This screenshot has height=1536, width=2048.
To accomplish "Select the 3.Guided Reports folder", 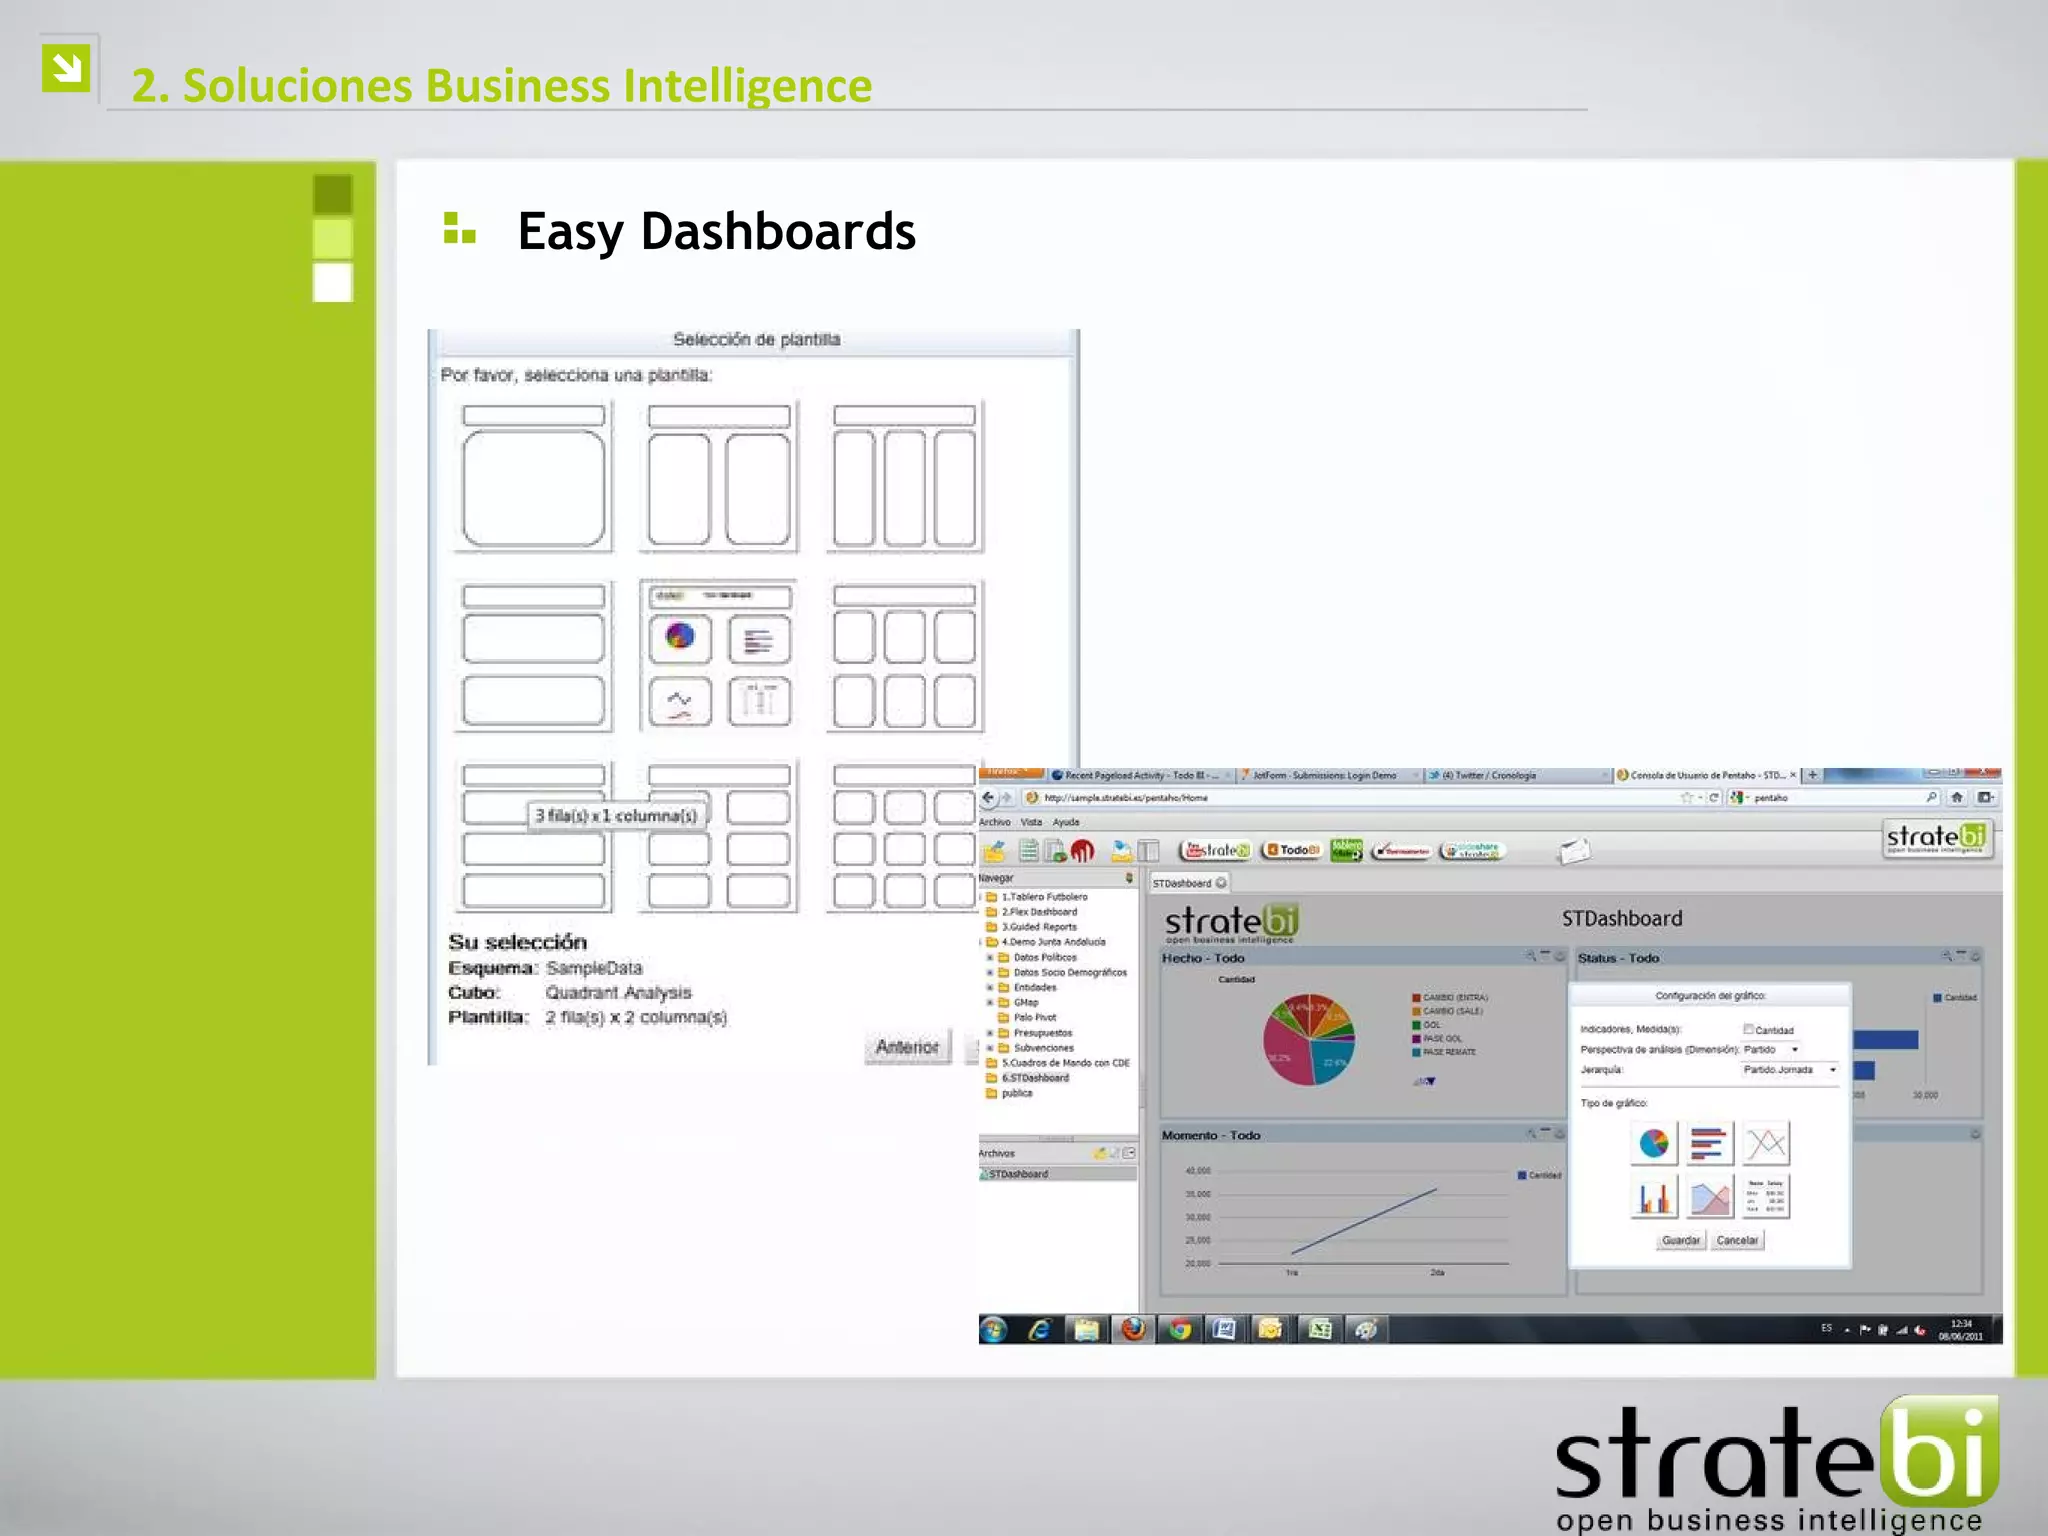I will [1031, 927].
